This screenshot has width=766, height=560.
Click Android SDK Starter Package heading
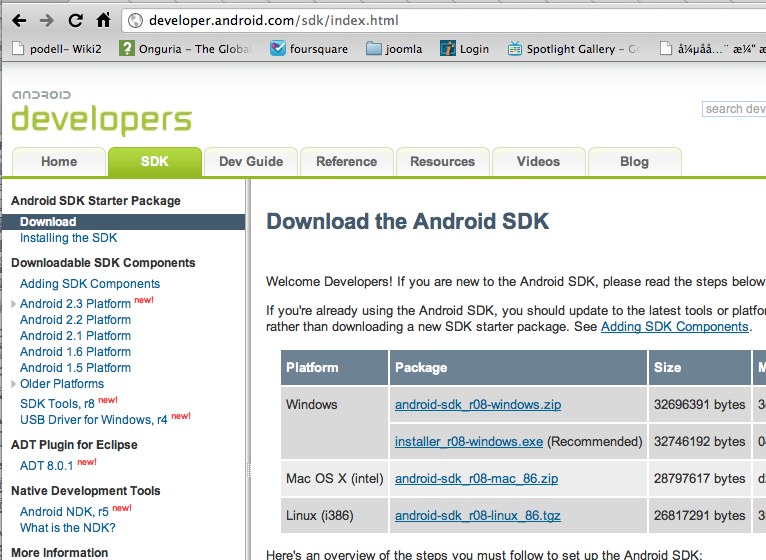point(96,201)
